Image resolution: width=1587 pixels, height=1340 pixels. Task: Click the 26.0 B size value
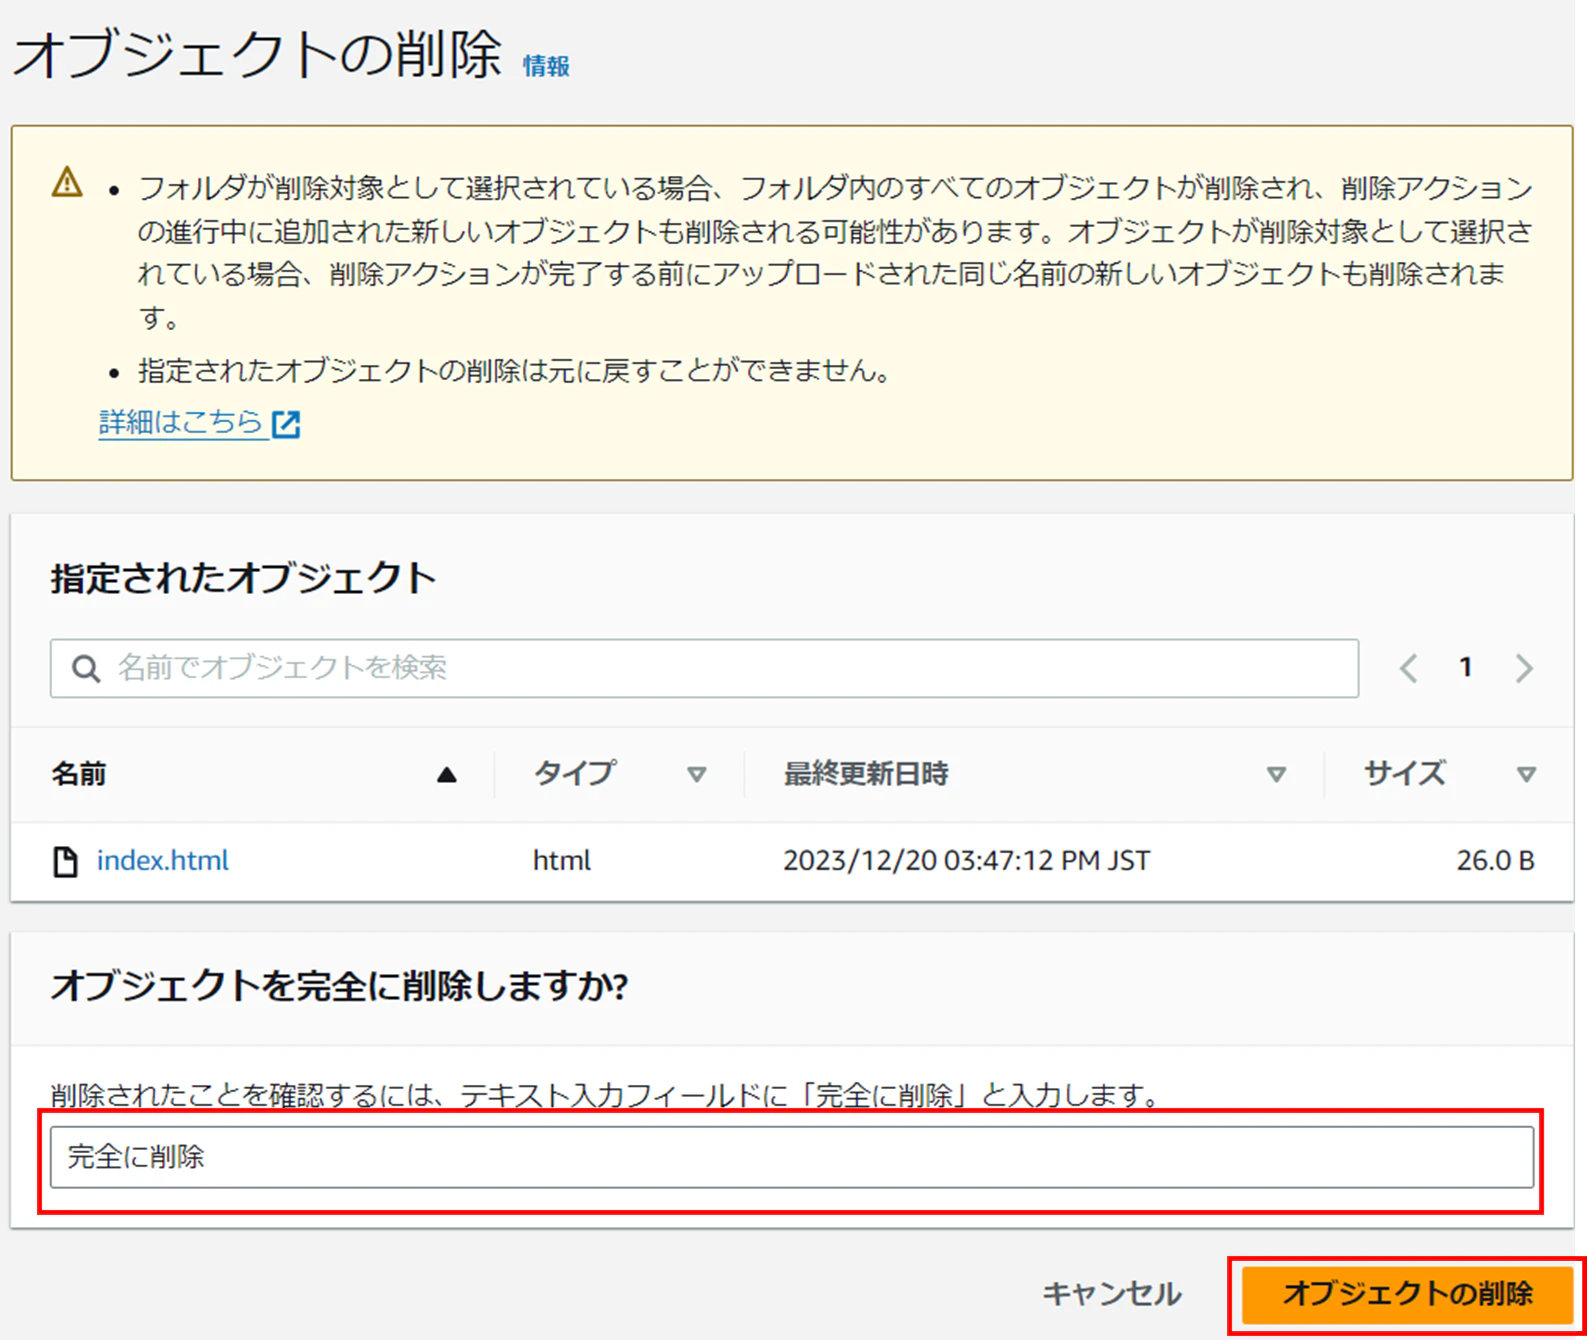1495,860
